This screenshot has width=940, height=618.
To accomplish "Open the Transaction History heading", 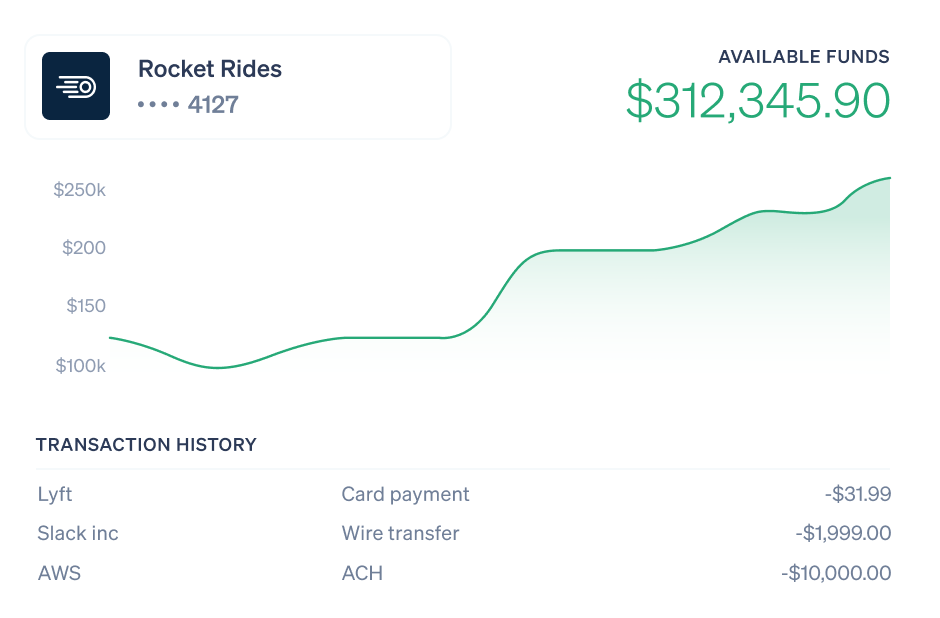I will point(146,445).
